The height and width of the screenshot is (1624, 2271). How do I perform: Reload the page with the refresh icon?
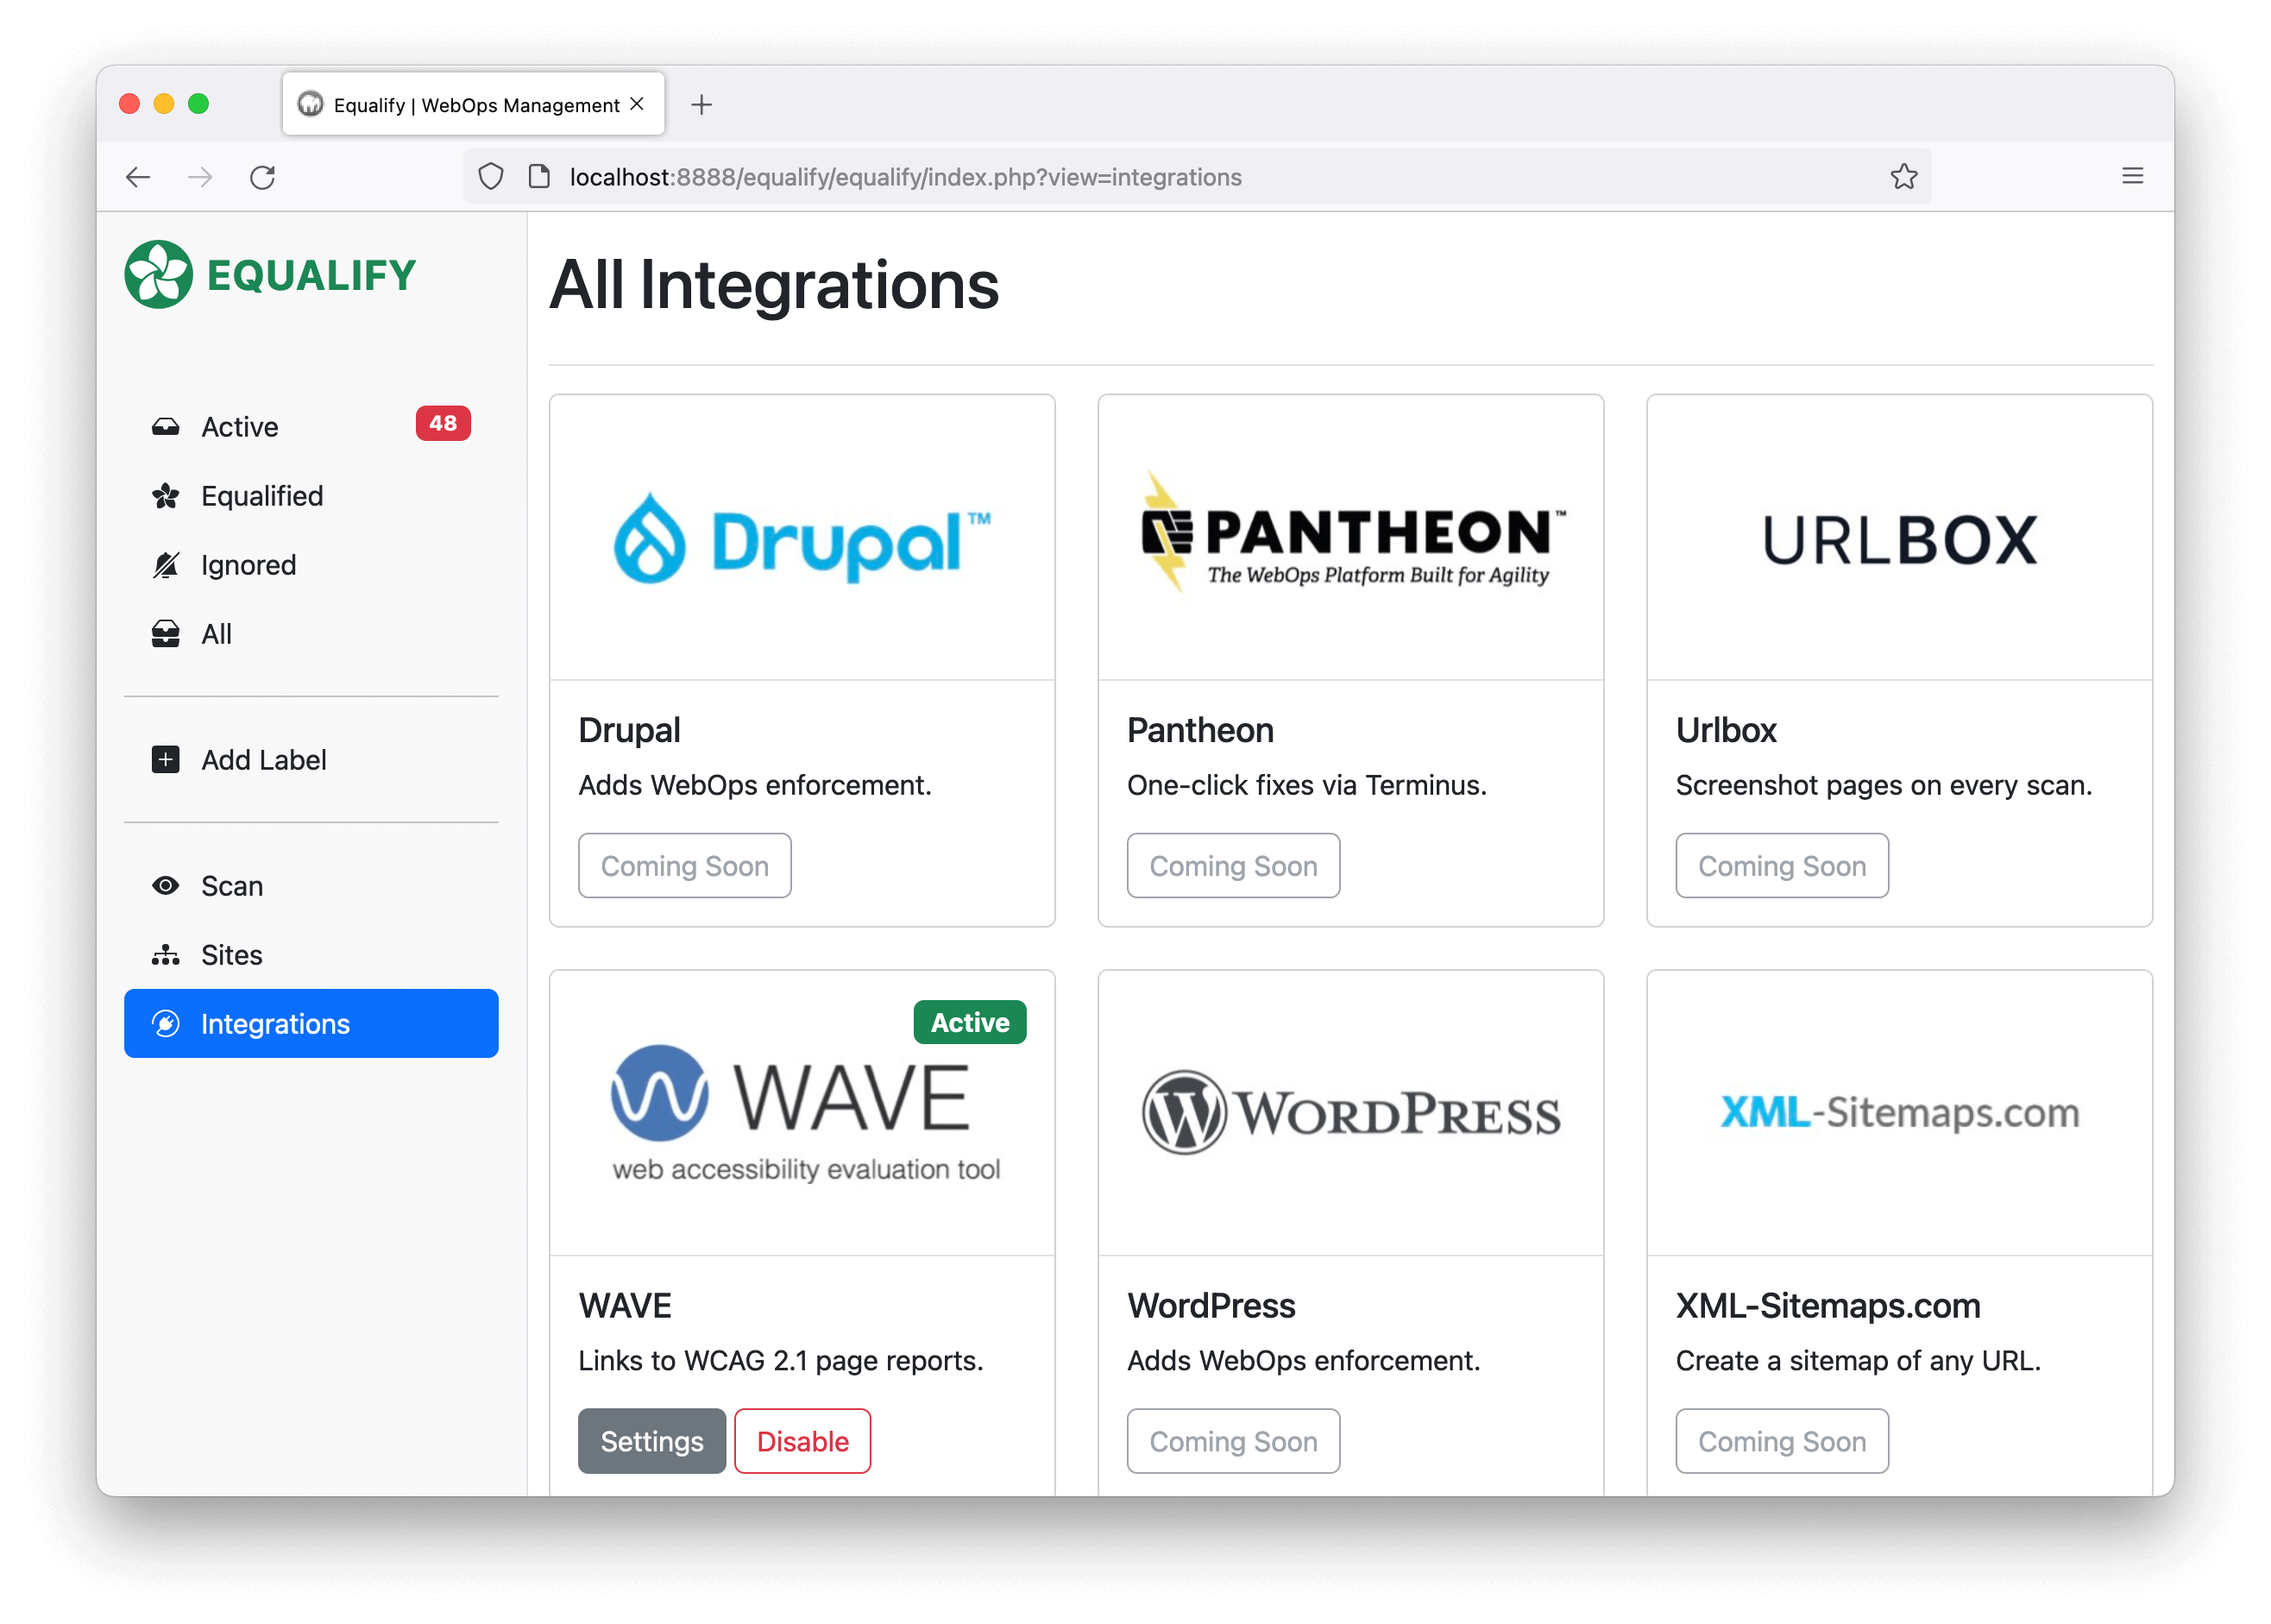tap(262, 177)
